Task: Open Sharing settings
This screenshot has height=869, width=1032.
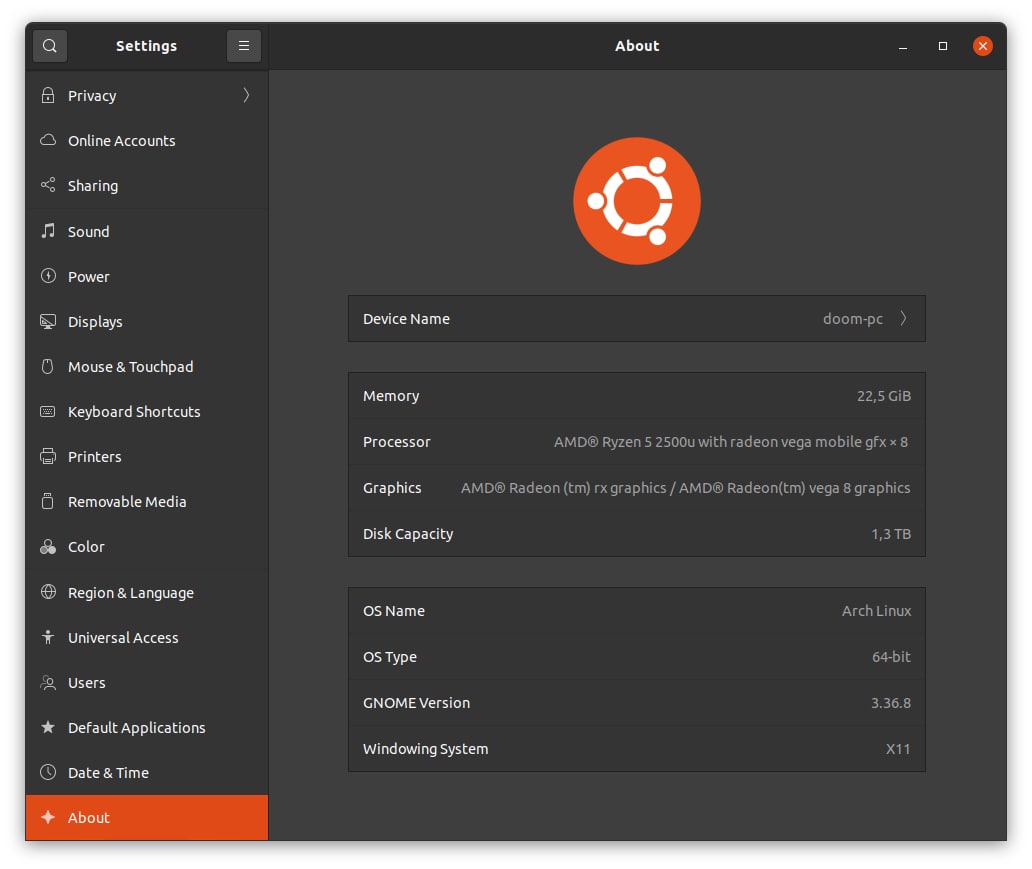Action: 147,186
